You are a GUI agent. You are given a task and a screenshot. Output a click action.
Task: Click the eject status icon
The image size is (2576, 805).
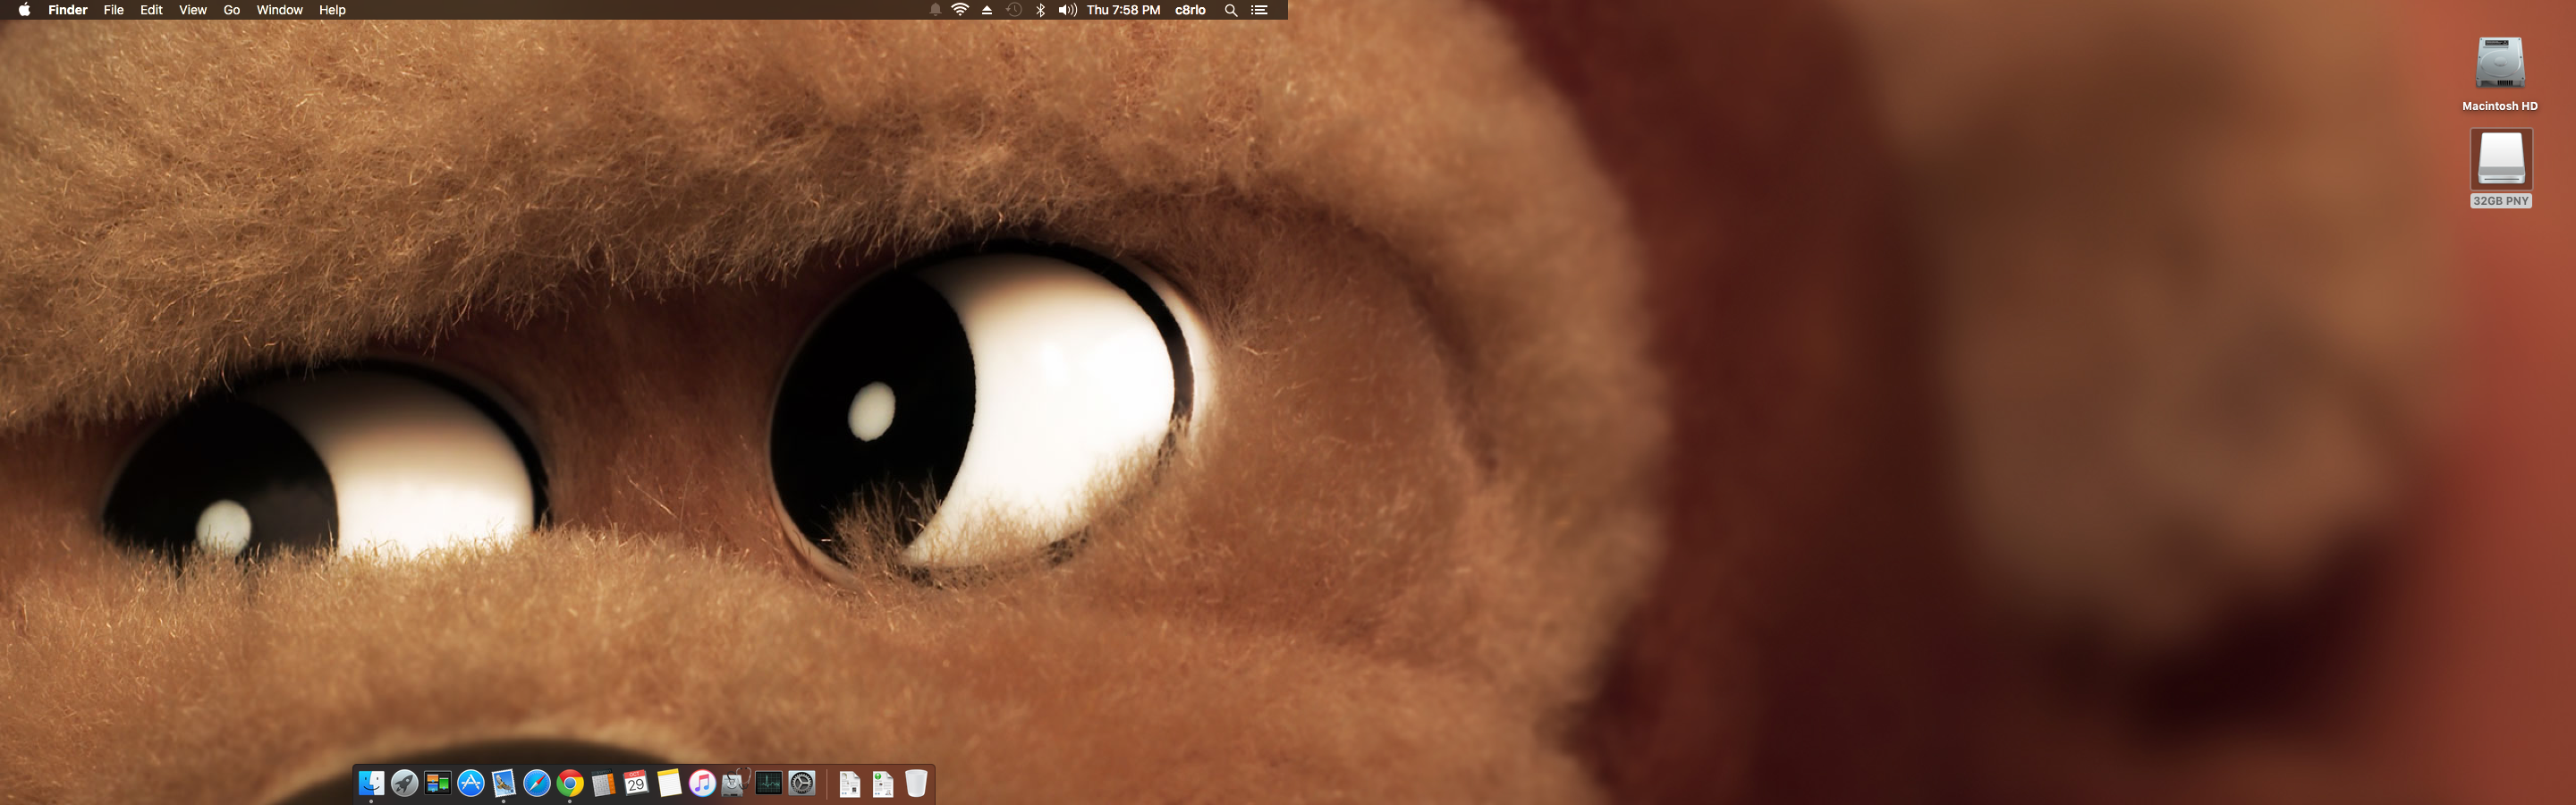[x=987, y=10]
